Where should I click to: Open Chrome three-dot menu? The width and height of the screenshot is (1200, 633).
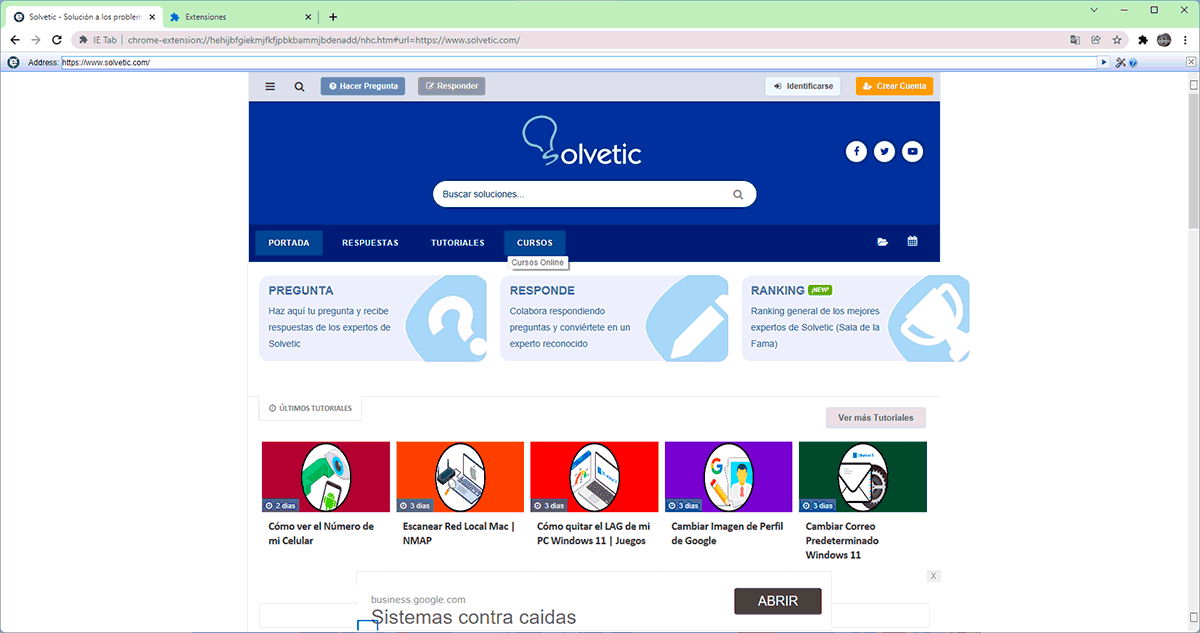(x=1185, y=40)
